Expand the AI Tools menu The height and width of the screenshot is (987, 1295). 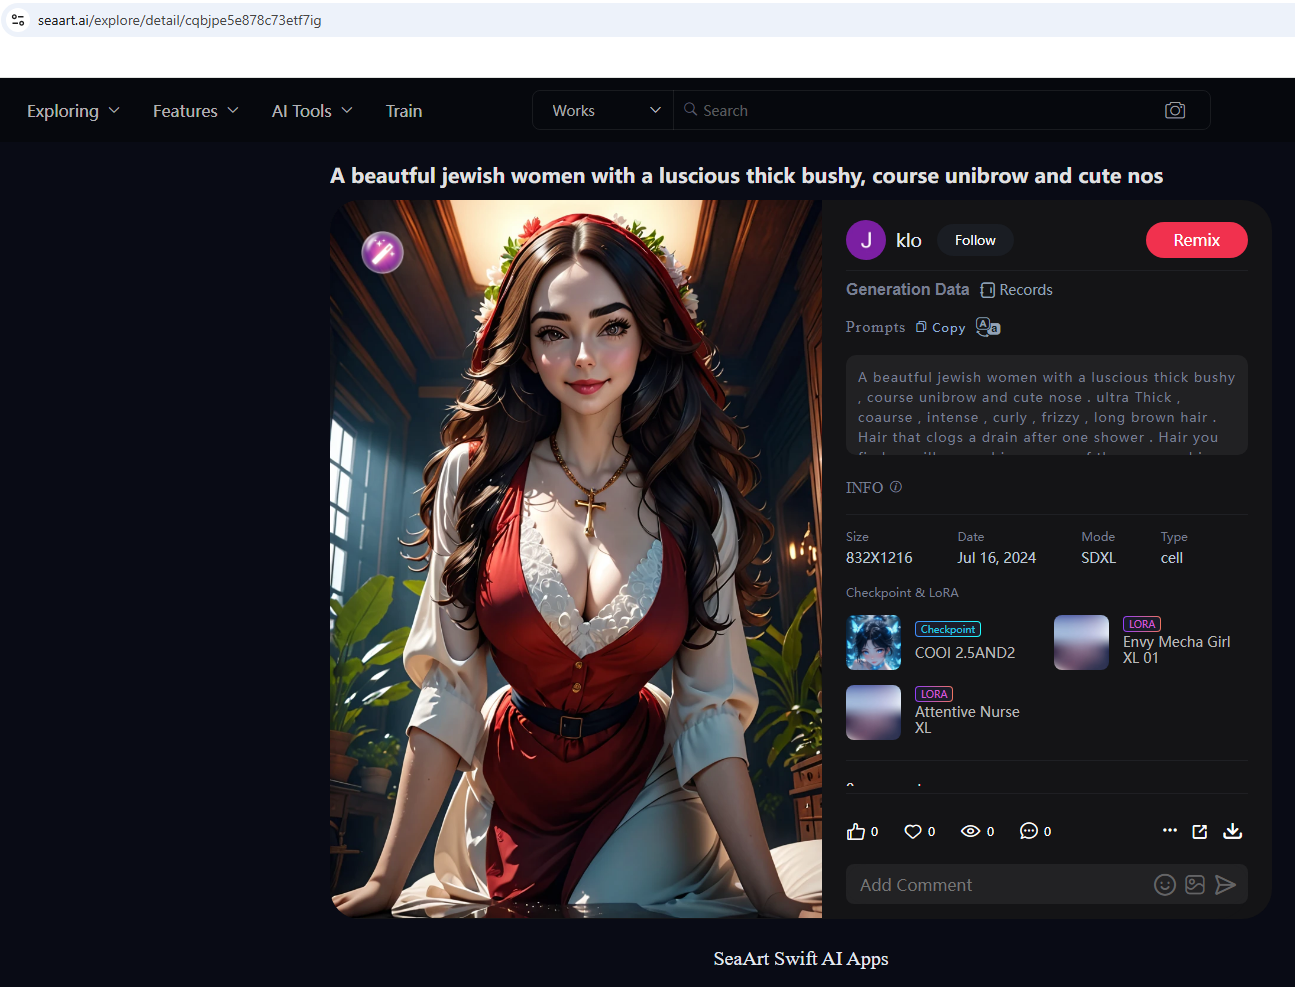point(312,111)
